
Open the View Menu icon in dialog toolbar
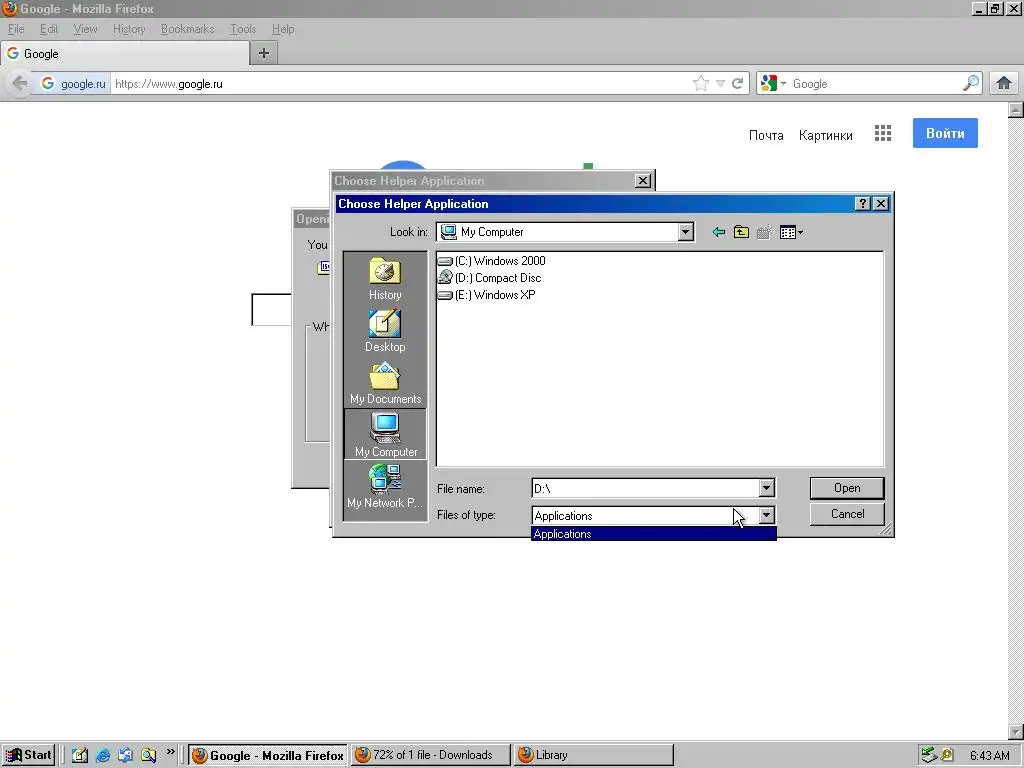tap(792, 232)
